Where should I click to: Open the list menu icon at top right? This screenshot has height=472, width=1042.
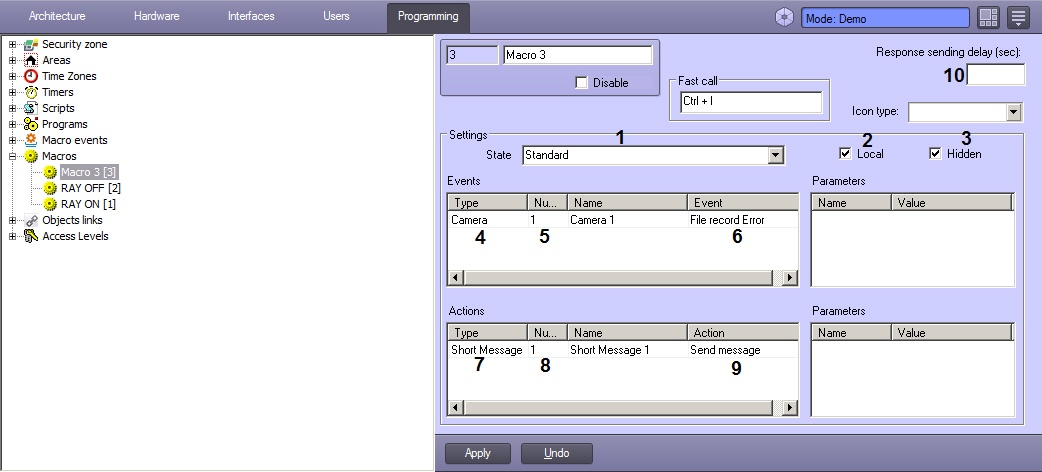pos(1018,18)
